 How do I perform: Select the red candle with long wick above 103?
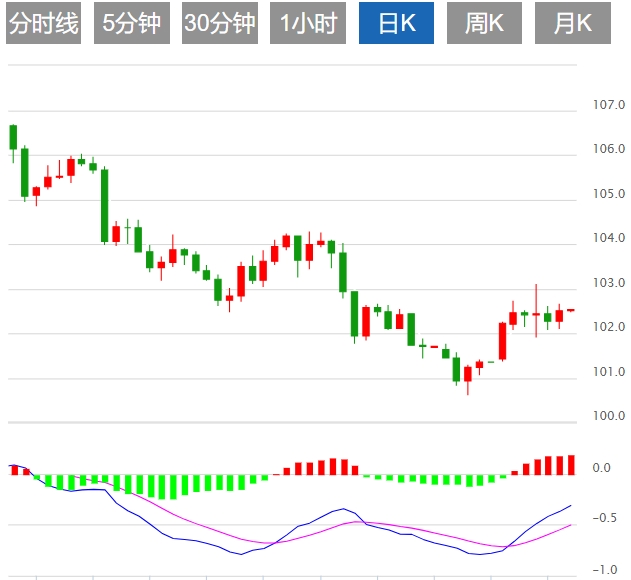click(x=536, y=313)
